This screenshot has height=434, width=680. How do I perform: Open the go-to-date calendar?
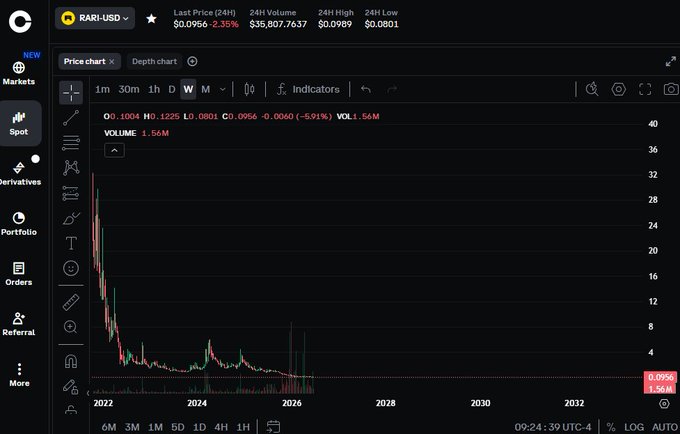[273, 427]
